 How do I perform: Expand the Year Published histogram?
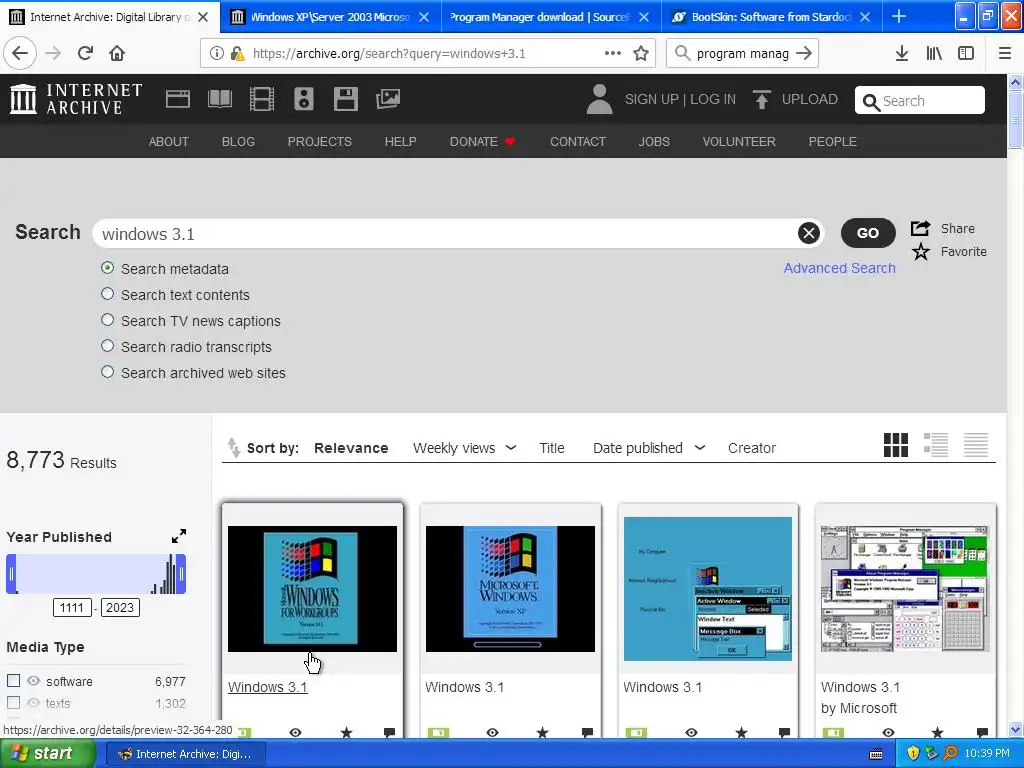(179, 536)
